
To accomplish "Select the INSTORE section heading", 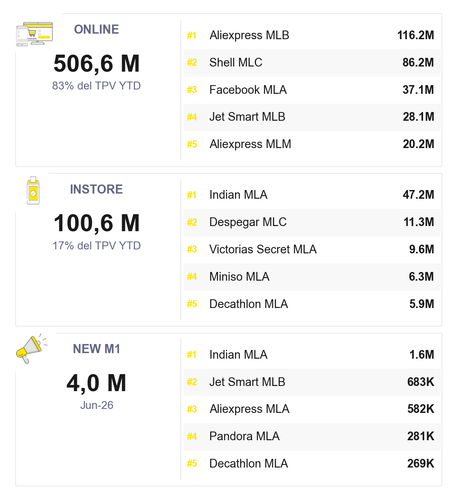I will click(96, 189).
